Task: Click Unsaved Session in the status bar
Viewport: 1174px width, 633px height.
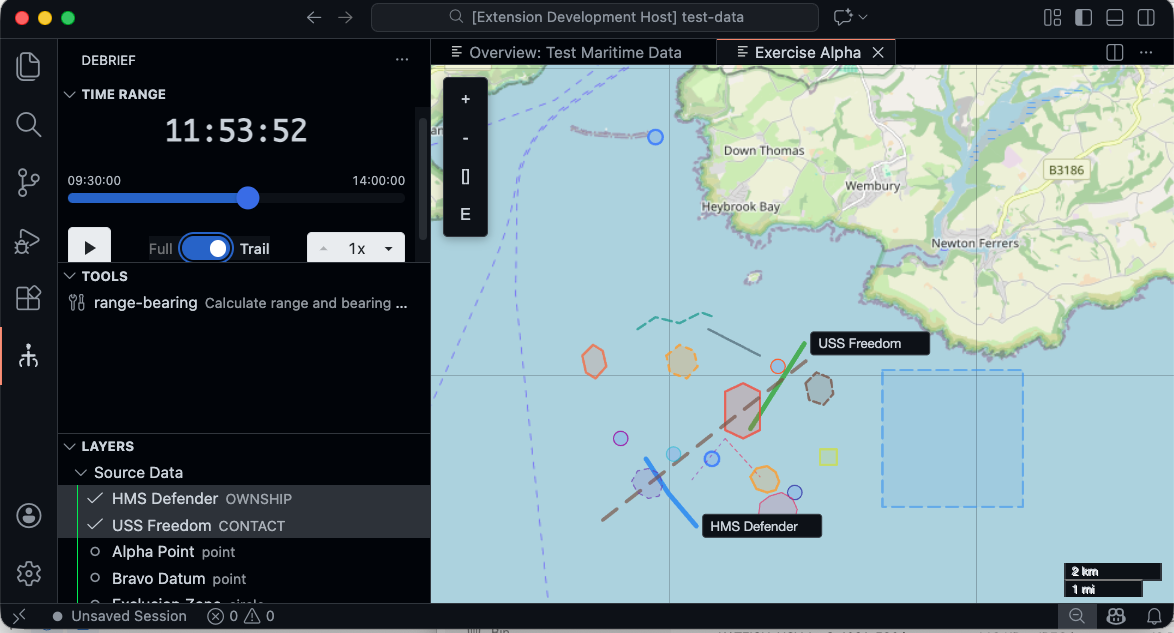Action: pos(128,616)
